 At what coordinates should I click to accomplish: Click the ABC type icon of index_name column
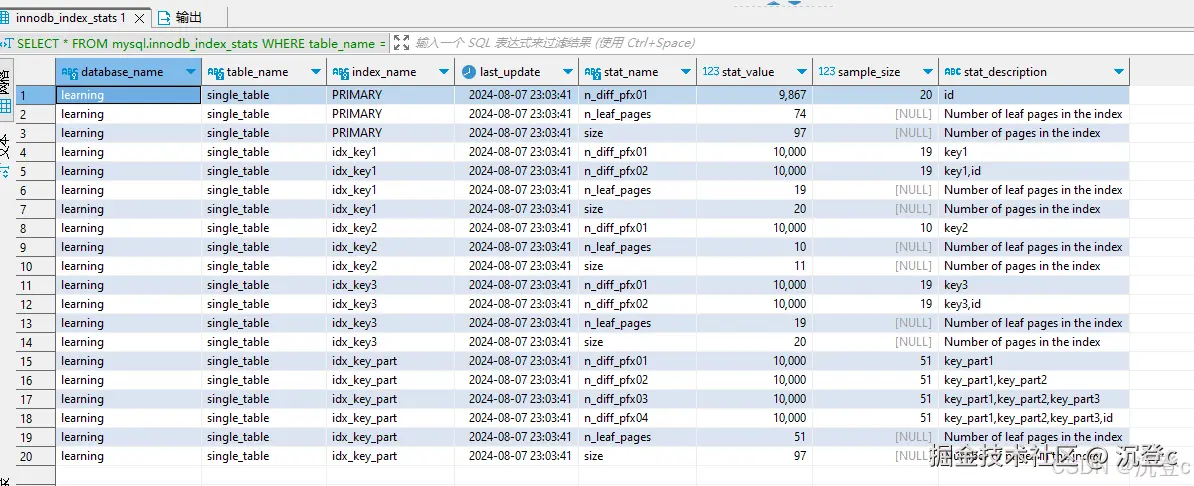coord(340,72)
